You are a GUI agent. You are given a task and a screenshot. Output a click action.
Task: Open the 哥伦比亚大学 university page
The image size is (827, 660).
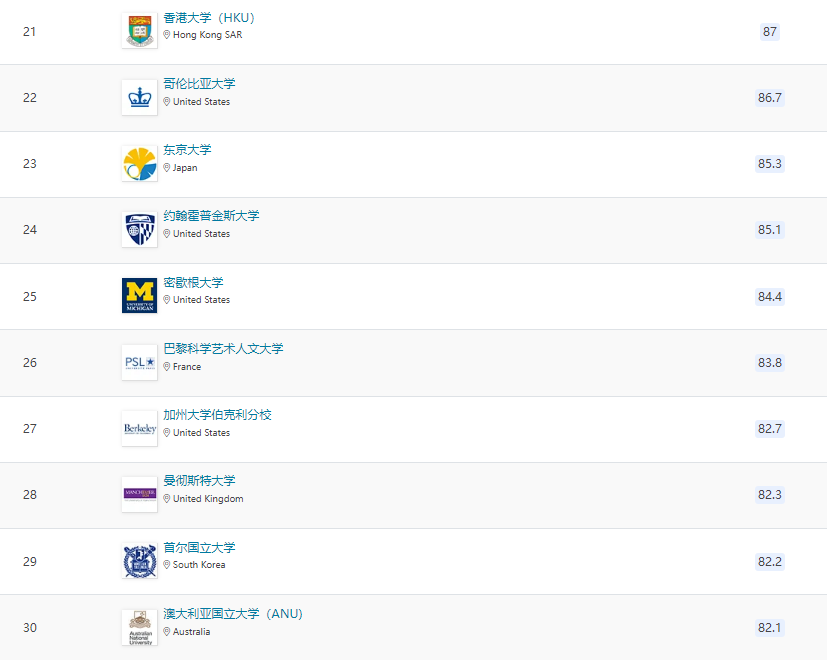[x=194, y=83]
